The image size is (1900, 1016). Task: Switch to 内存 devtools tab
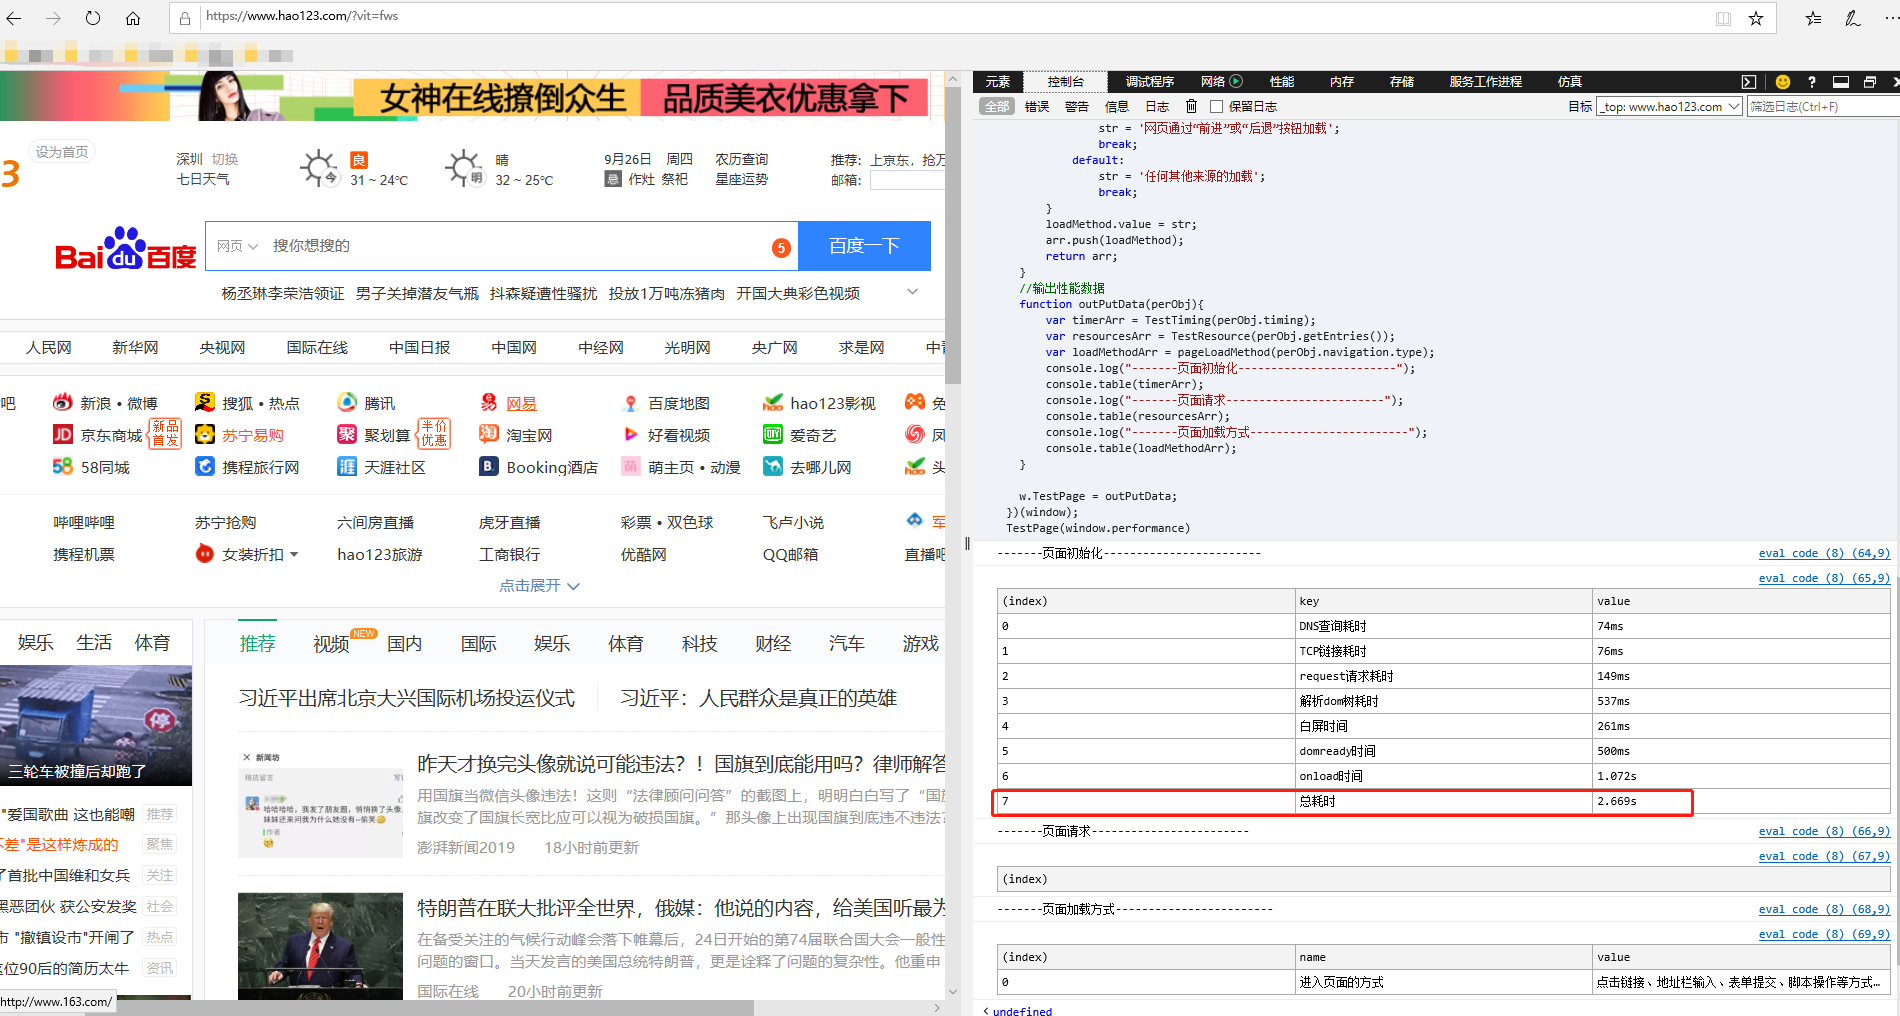[1342, 82]
